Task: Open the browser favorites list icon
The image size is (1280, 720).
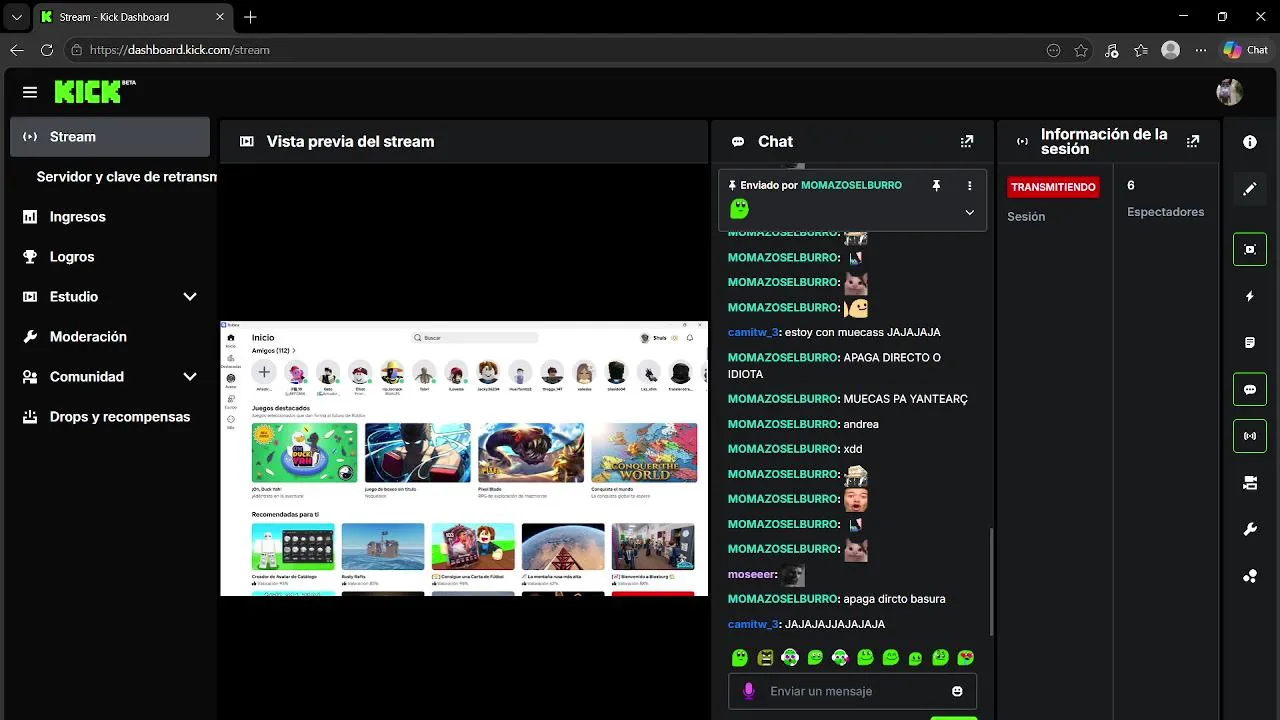Action: (x=1141, y=50)
